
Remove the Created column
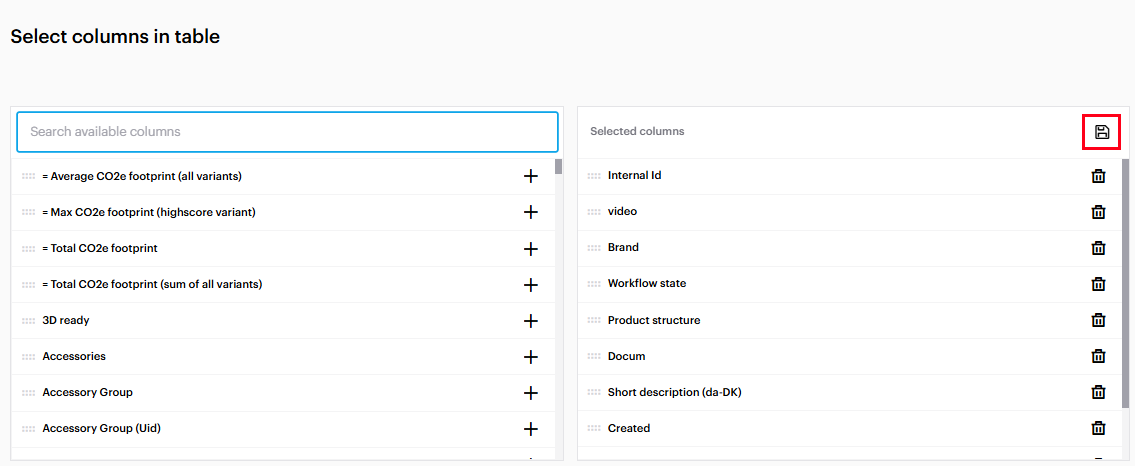(x=1098, y=428)
